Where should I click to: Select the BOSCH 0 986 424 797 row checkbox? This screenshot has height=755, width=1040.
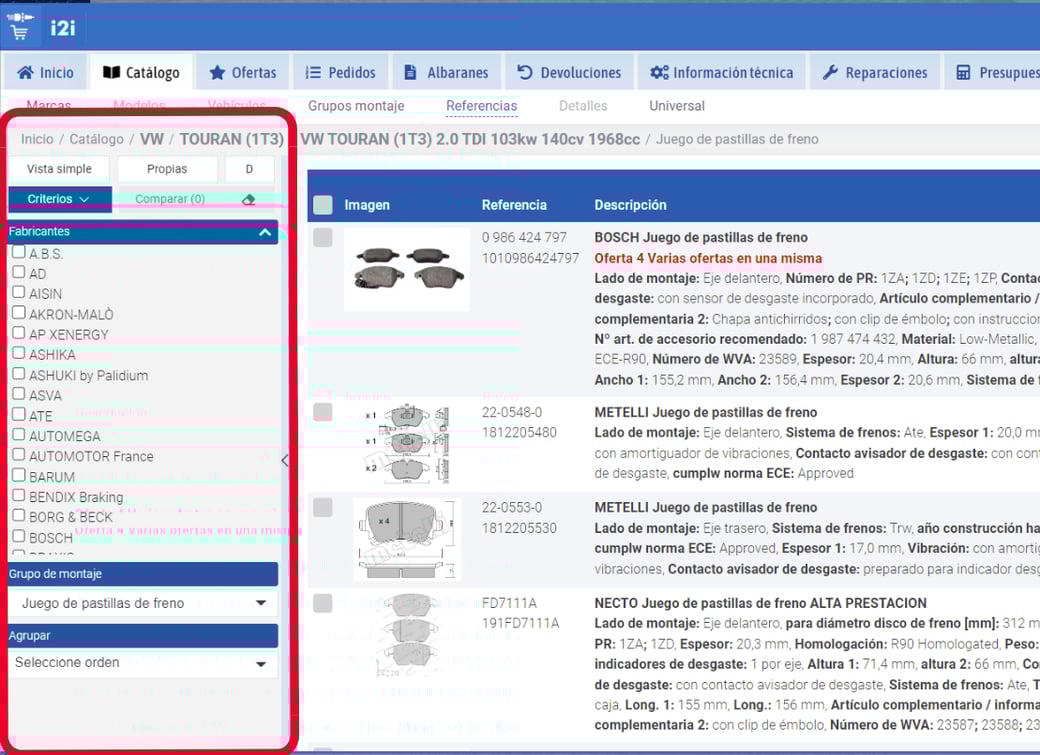click(x=323, y=237)
